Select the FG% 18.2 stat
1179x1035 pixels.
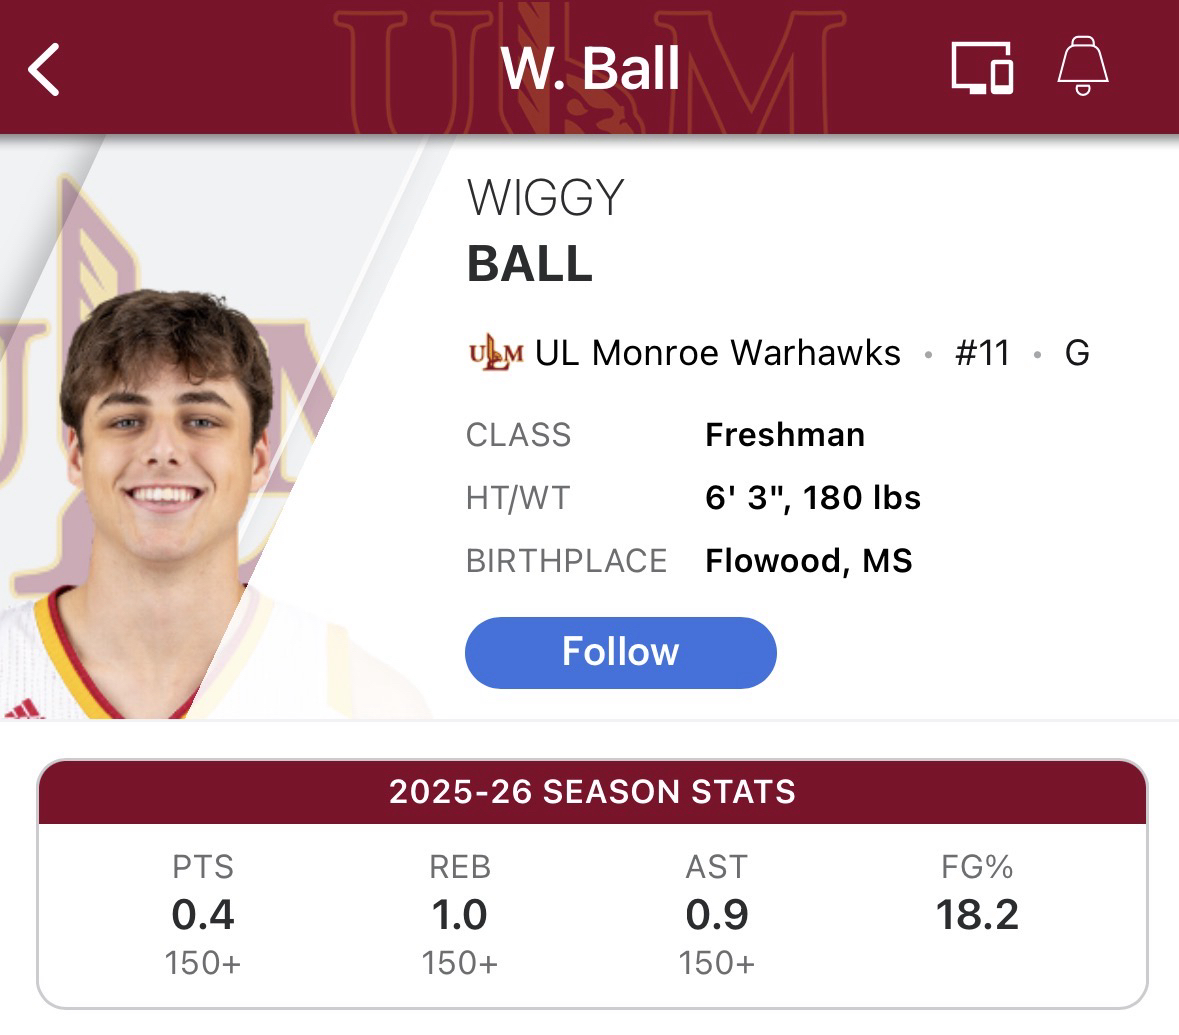pyautogui.click(x=977, y=914)
